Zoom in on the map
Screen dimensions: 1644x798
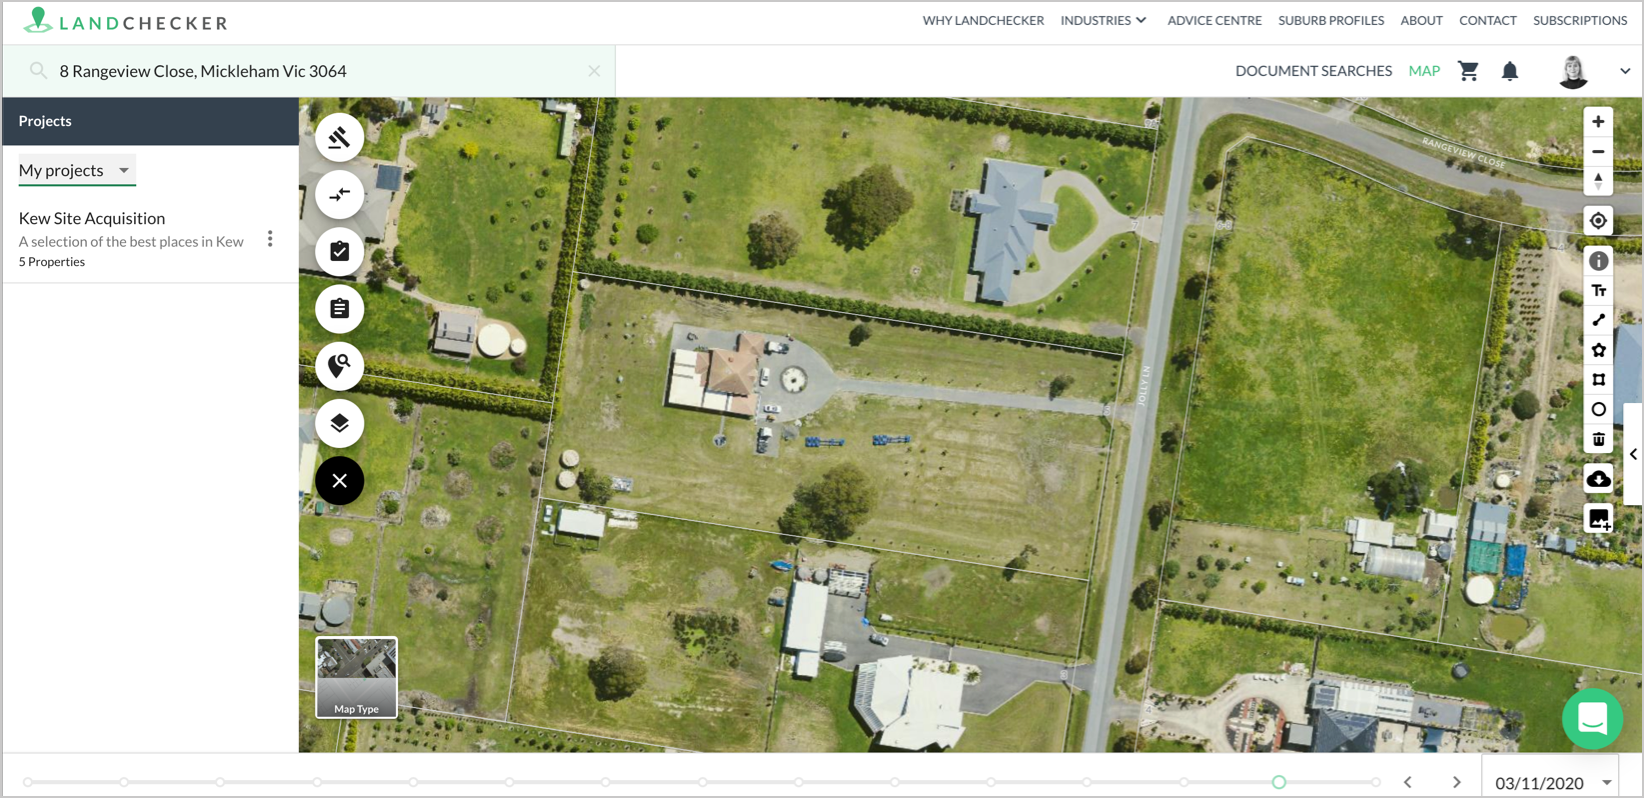tap(1598, 122)
